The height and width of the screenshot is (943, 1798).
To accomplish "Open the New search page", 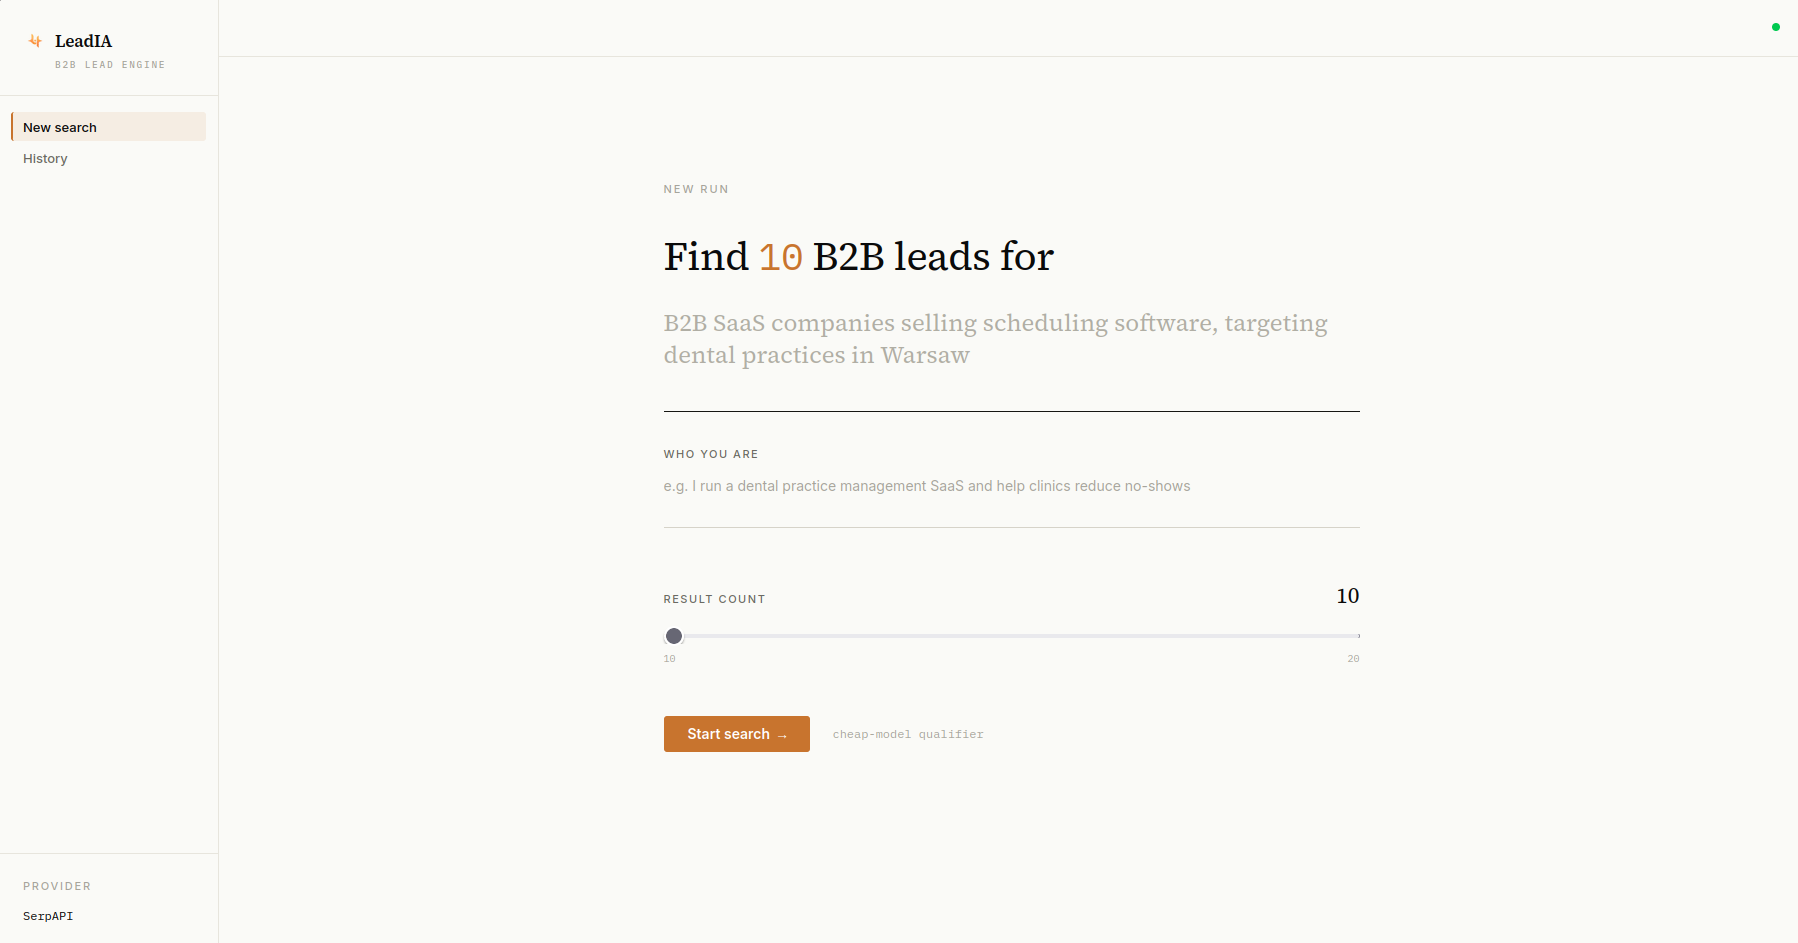I will point(109,127).
